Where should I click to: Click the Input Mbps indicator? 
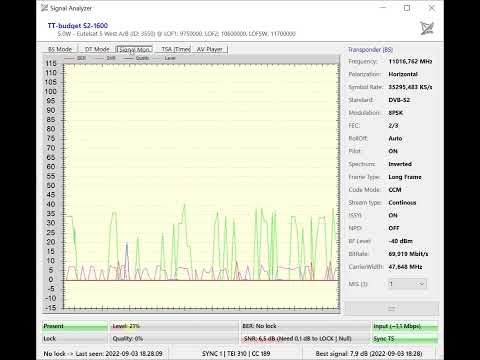click(x=405, y=326)
